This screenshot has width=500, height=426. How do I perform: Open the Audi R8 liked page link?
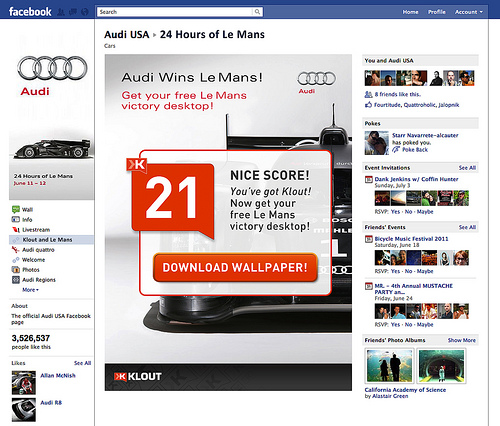51,402
